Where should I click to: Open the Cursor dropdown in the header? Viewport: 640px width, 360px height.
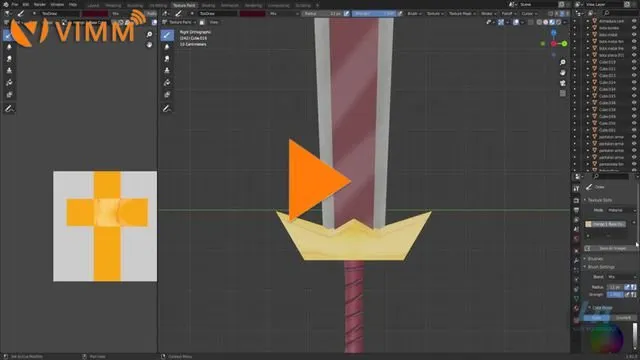click(529, 13)
